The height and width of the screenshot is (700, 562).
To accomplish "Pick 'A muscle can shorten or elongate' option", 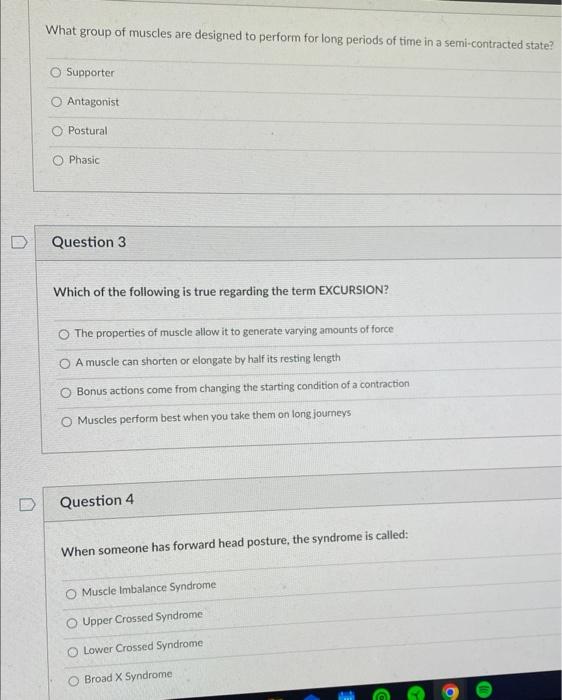I will (65, 364).
